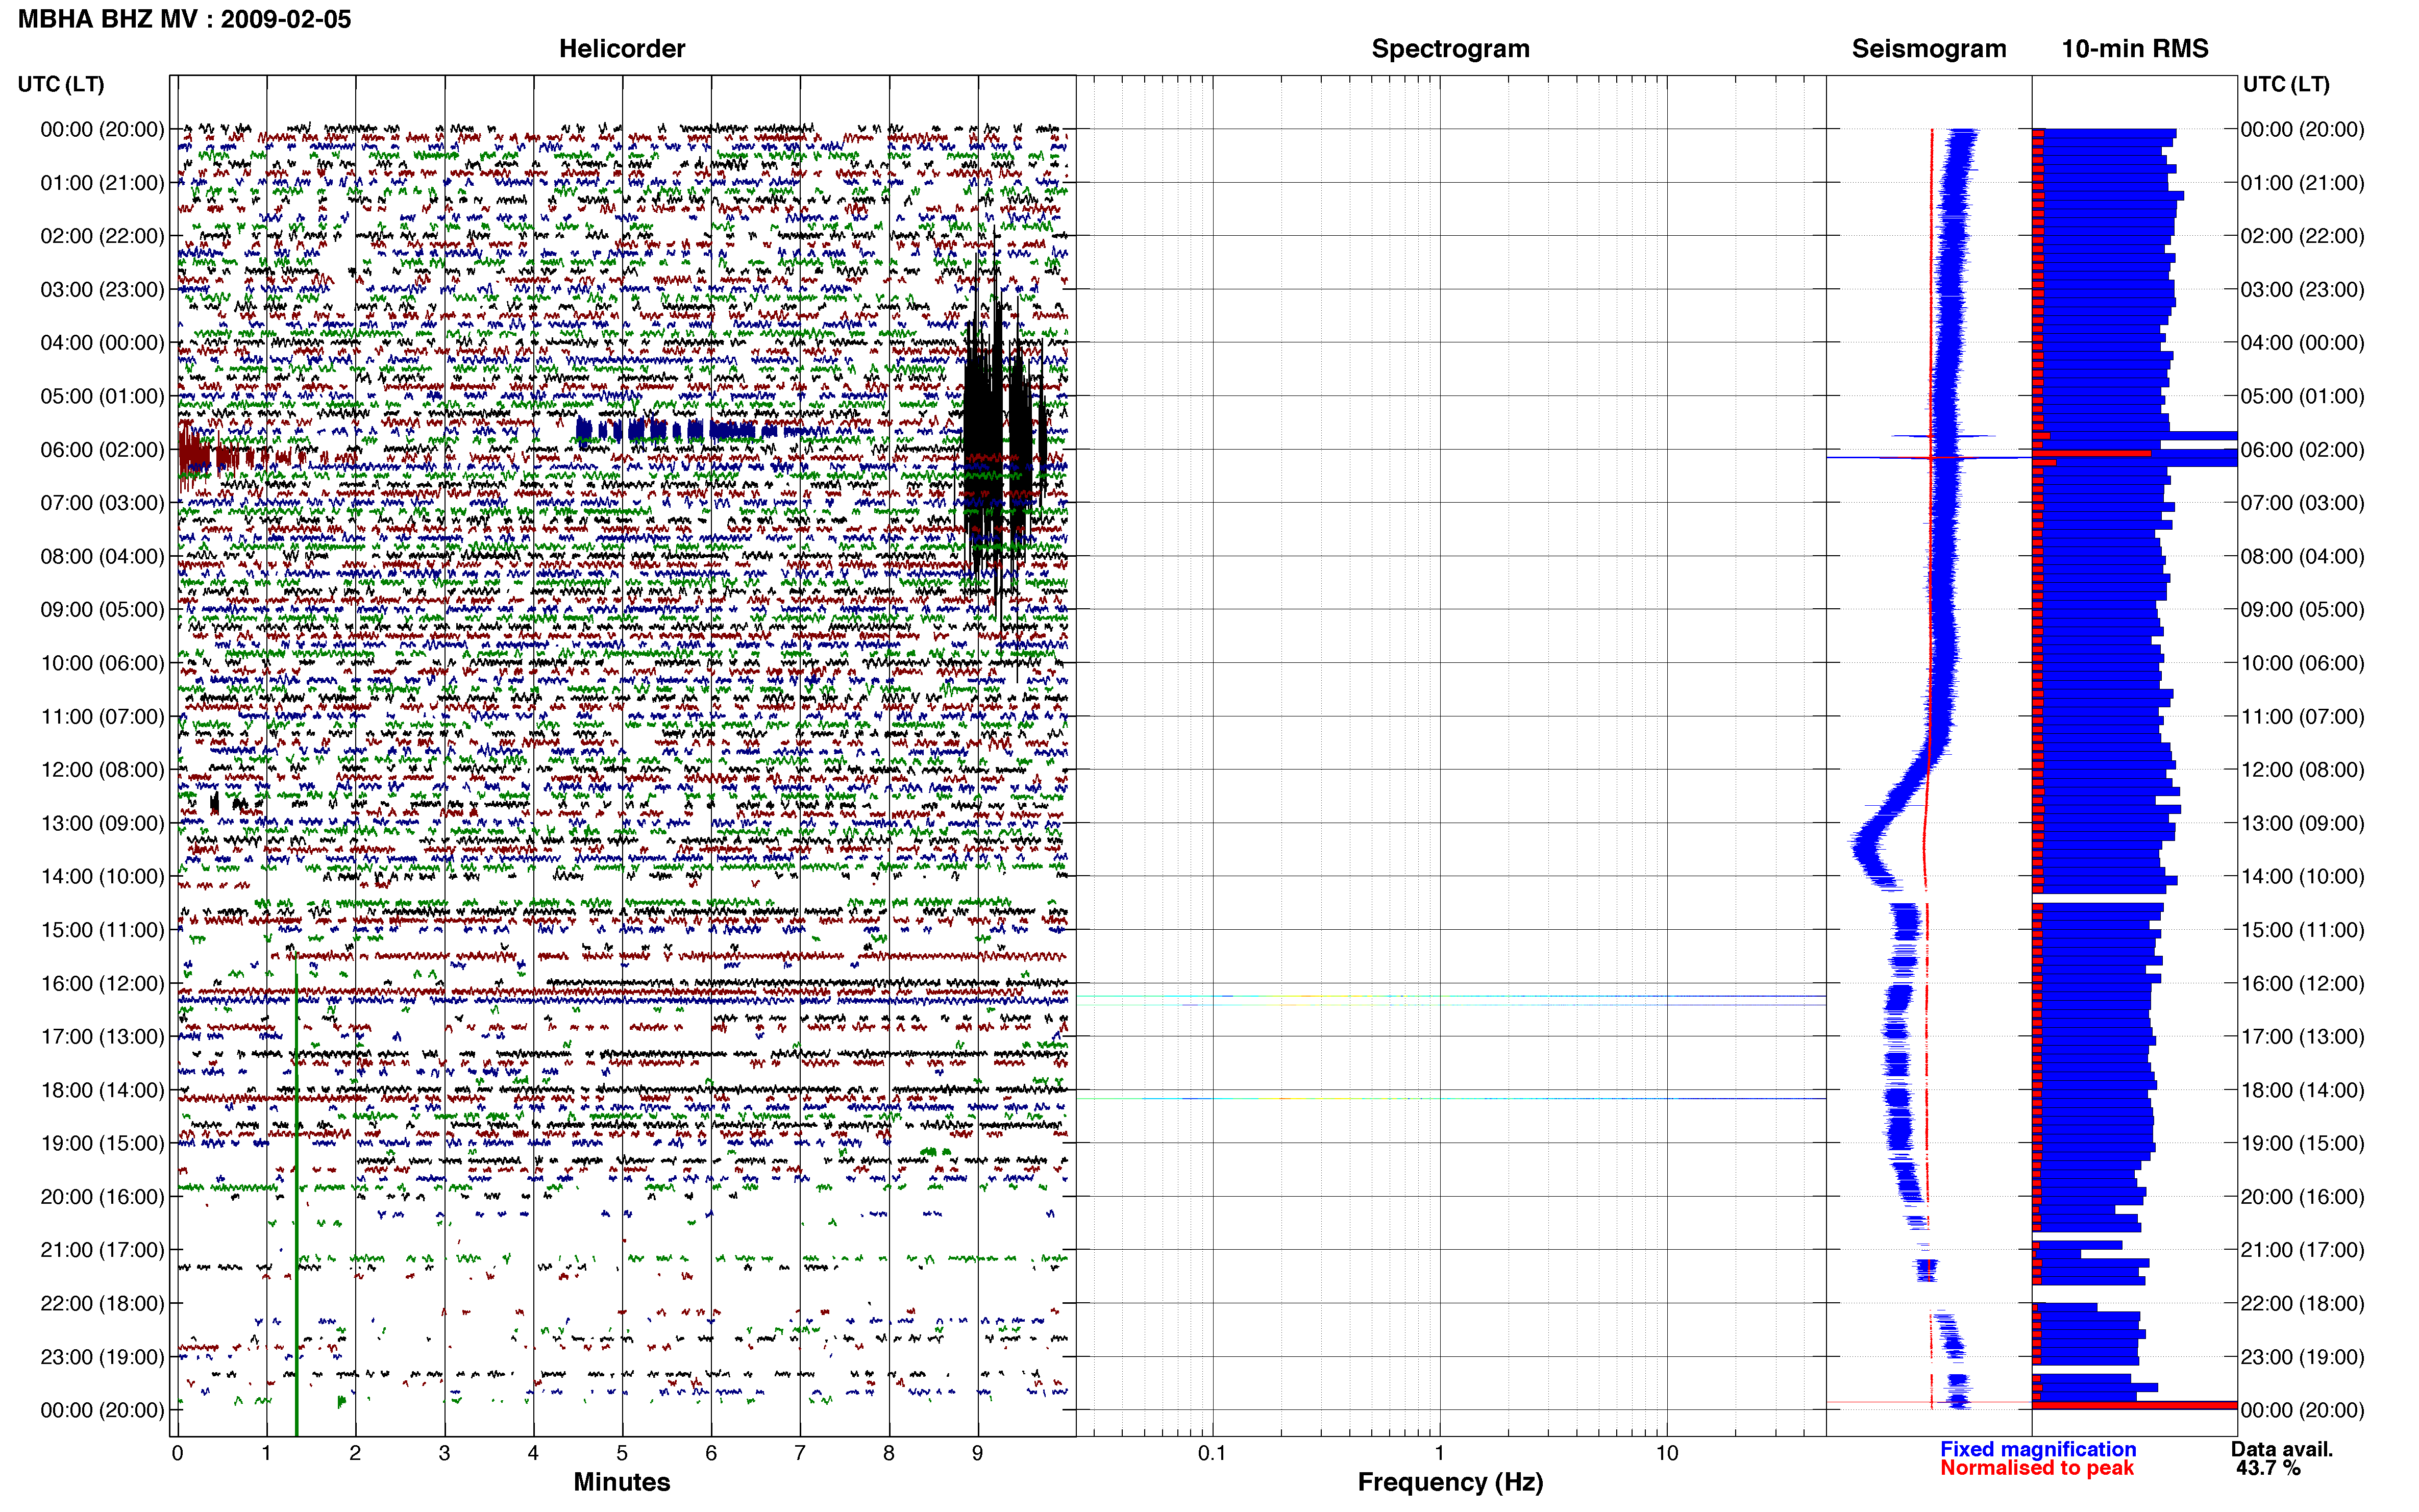
Task: Click frequency tick label '0.1'
Action: (1212, 1453)
